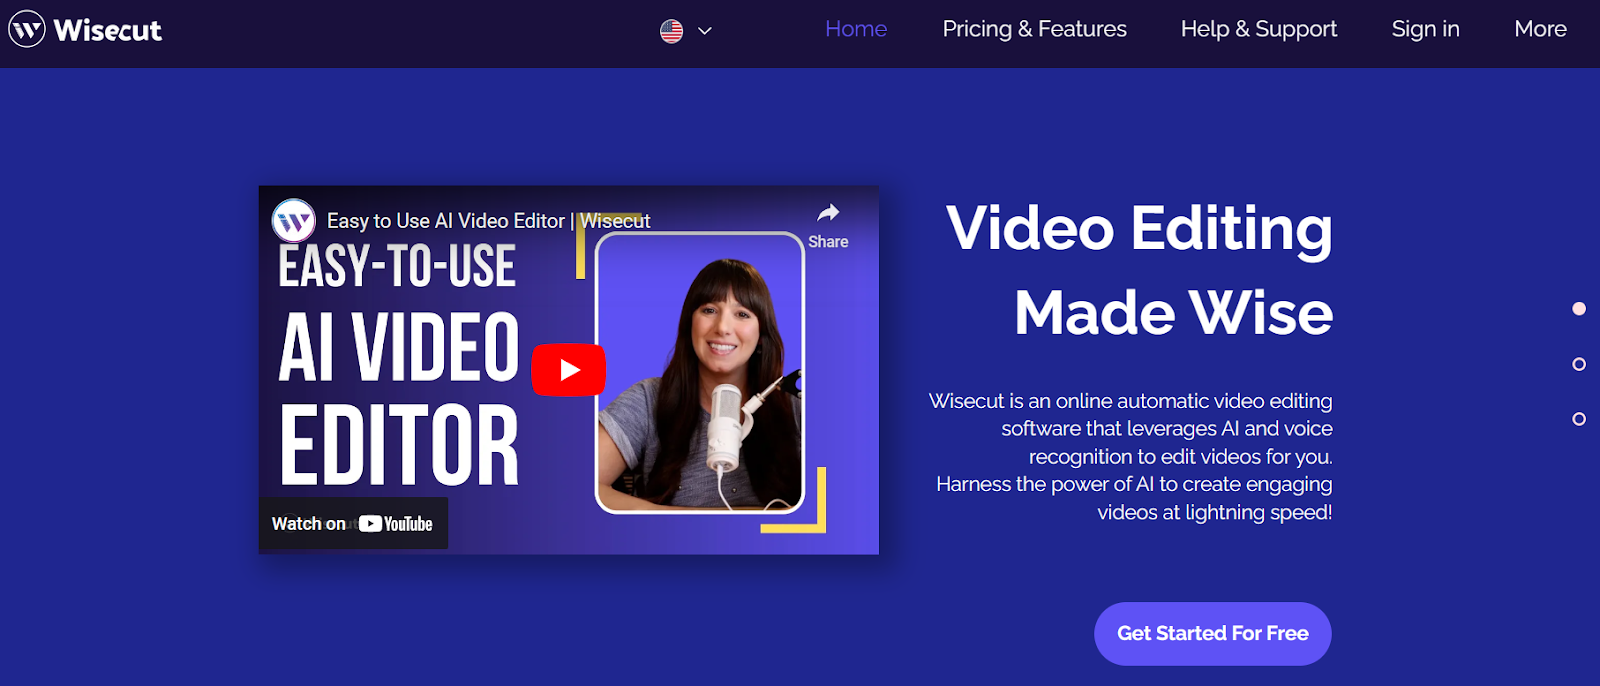This screenshot has width=1600, height=686.
Task: Open the video title 'Easy to Use AI Video Editor'
Action: point(488,221)
